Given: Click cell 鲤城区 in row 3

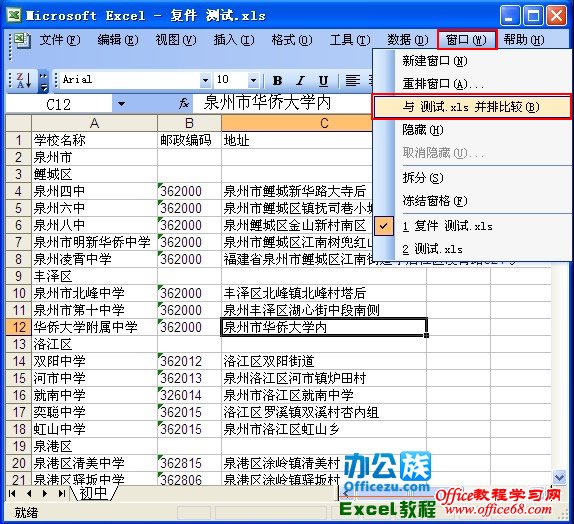Looking at the screenshot, I should coord(94,174).
